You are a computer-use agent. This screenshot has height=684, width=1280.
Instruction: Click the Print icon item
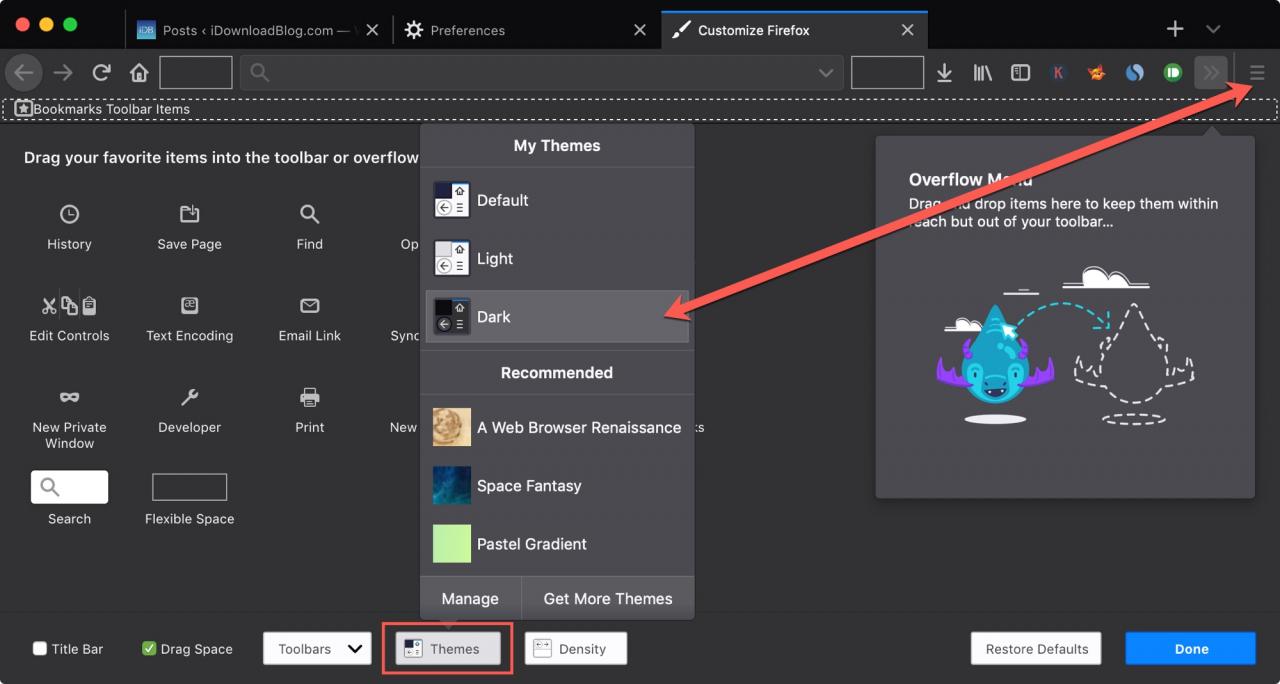(x=310, y=397)
